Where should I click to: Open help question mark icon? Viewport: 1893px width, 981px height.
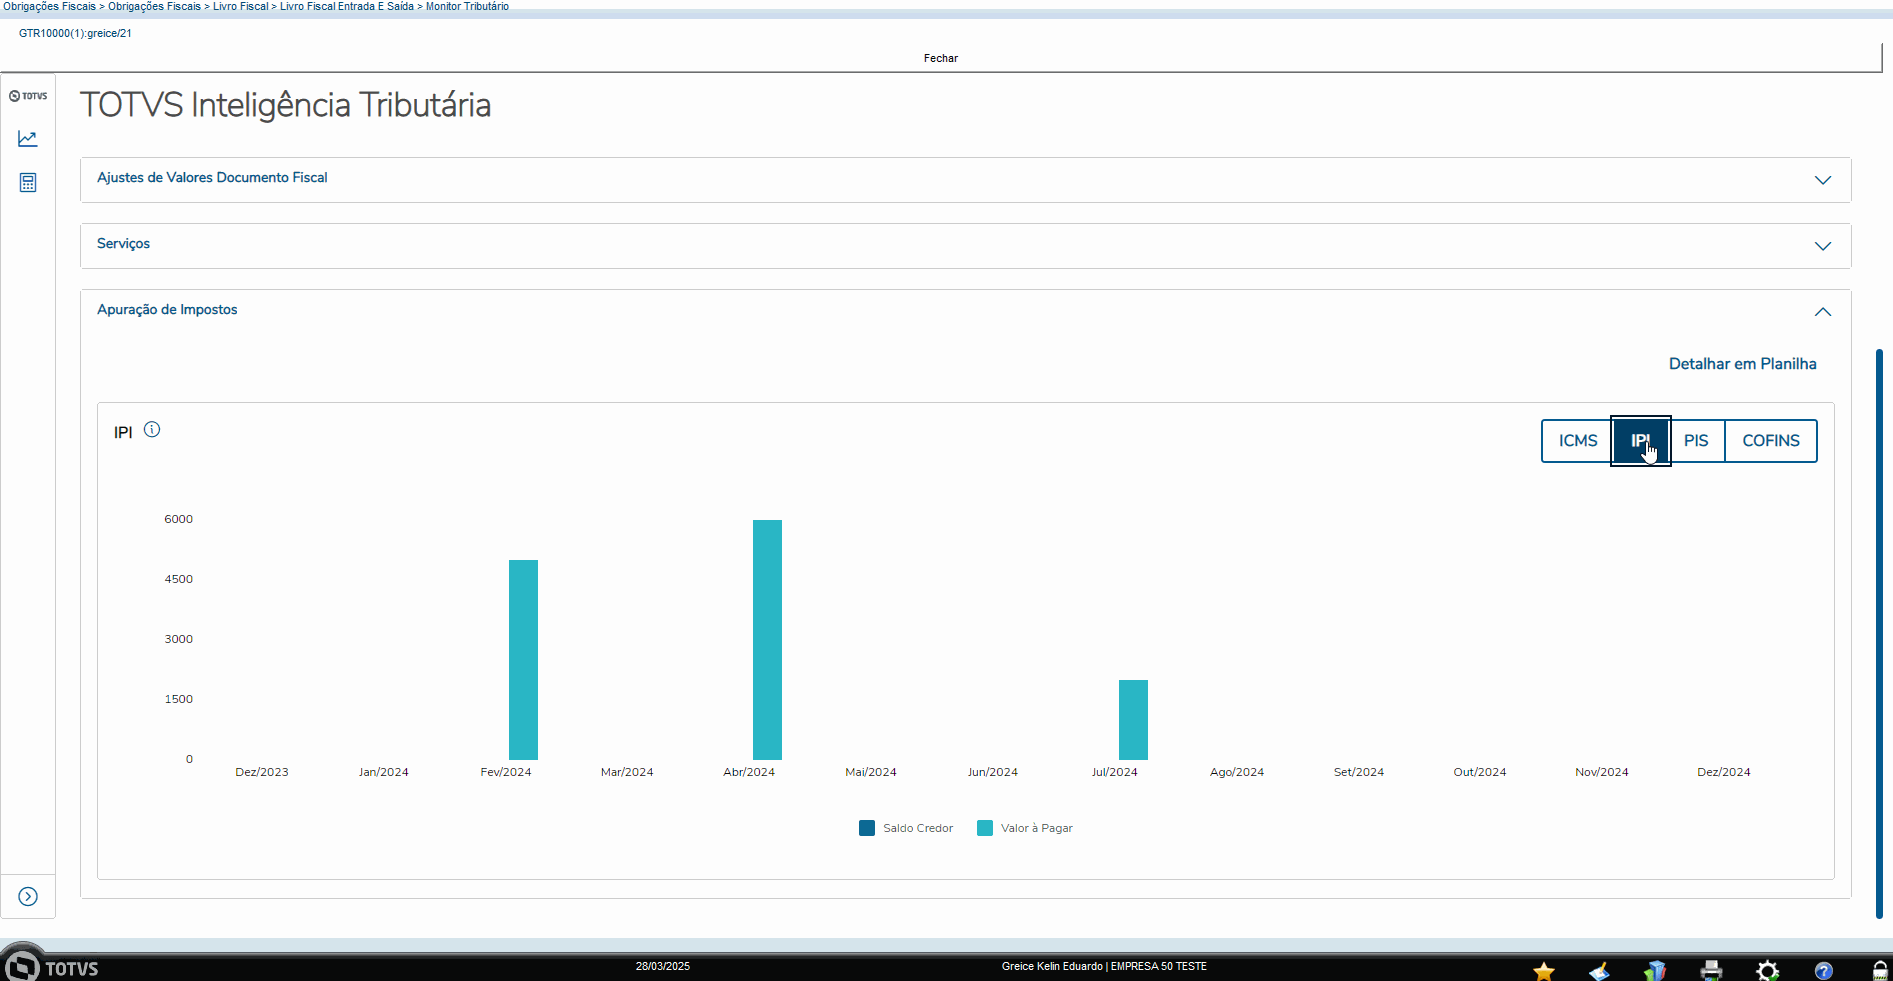(x=1824, y=970)
